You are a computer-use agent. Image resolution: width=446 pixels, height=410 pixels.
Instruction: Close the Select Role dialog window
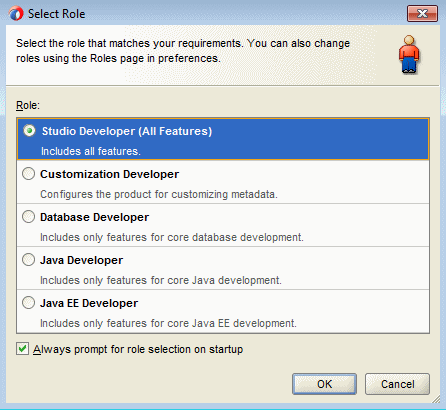coord(422,13)
